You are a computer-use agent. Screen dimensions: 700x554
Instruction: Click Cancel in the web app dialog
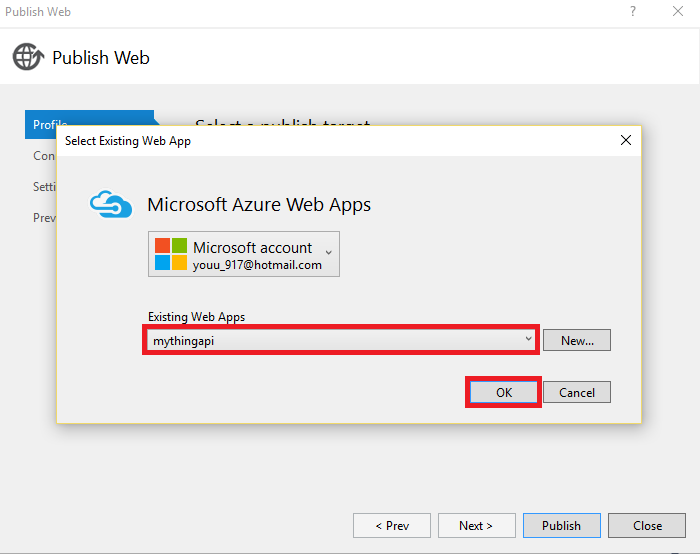(x=577, y=393)
